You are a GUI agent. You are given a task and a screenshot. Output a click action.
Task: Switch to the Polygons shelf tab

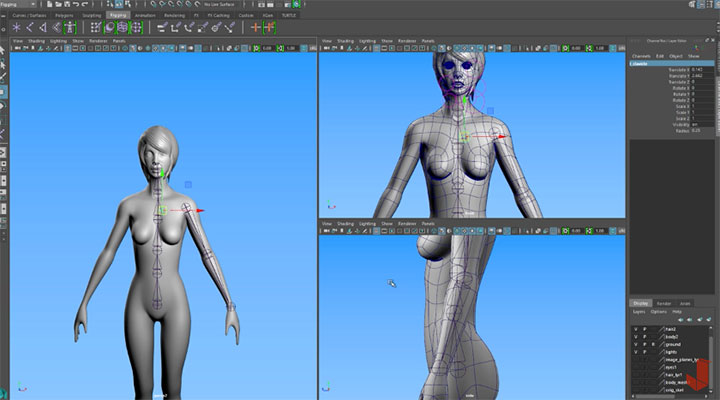(x=64, y=15)
